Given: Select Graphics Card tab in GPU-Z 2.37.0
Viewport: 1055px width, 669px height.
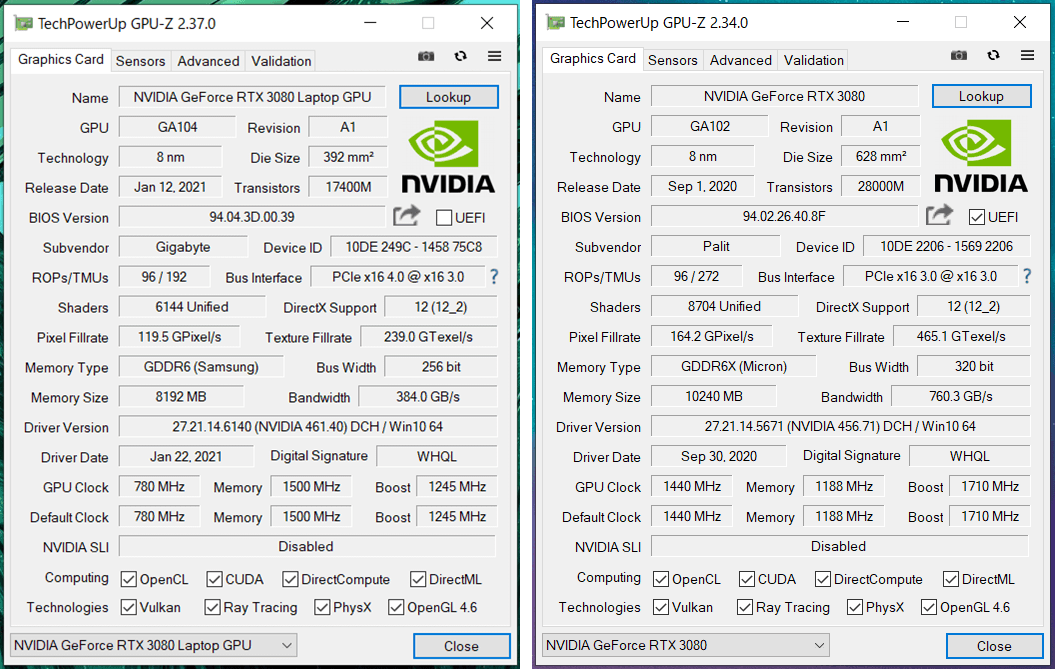Looking at the screenshot, I should [x=61, y=59].
